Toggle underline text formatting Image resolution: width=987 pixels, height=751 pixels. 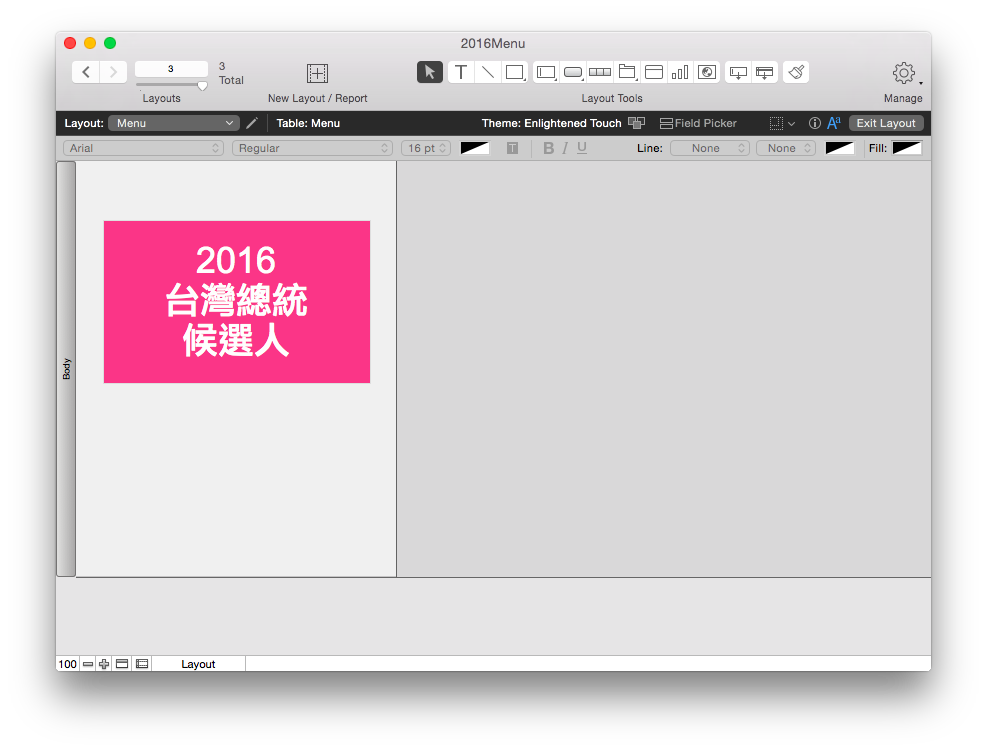tap(581, 147)
